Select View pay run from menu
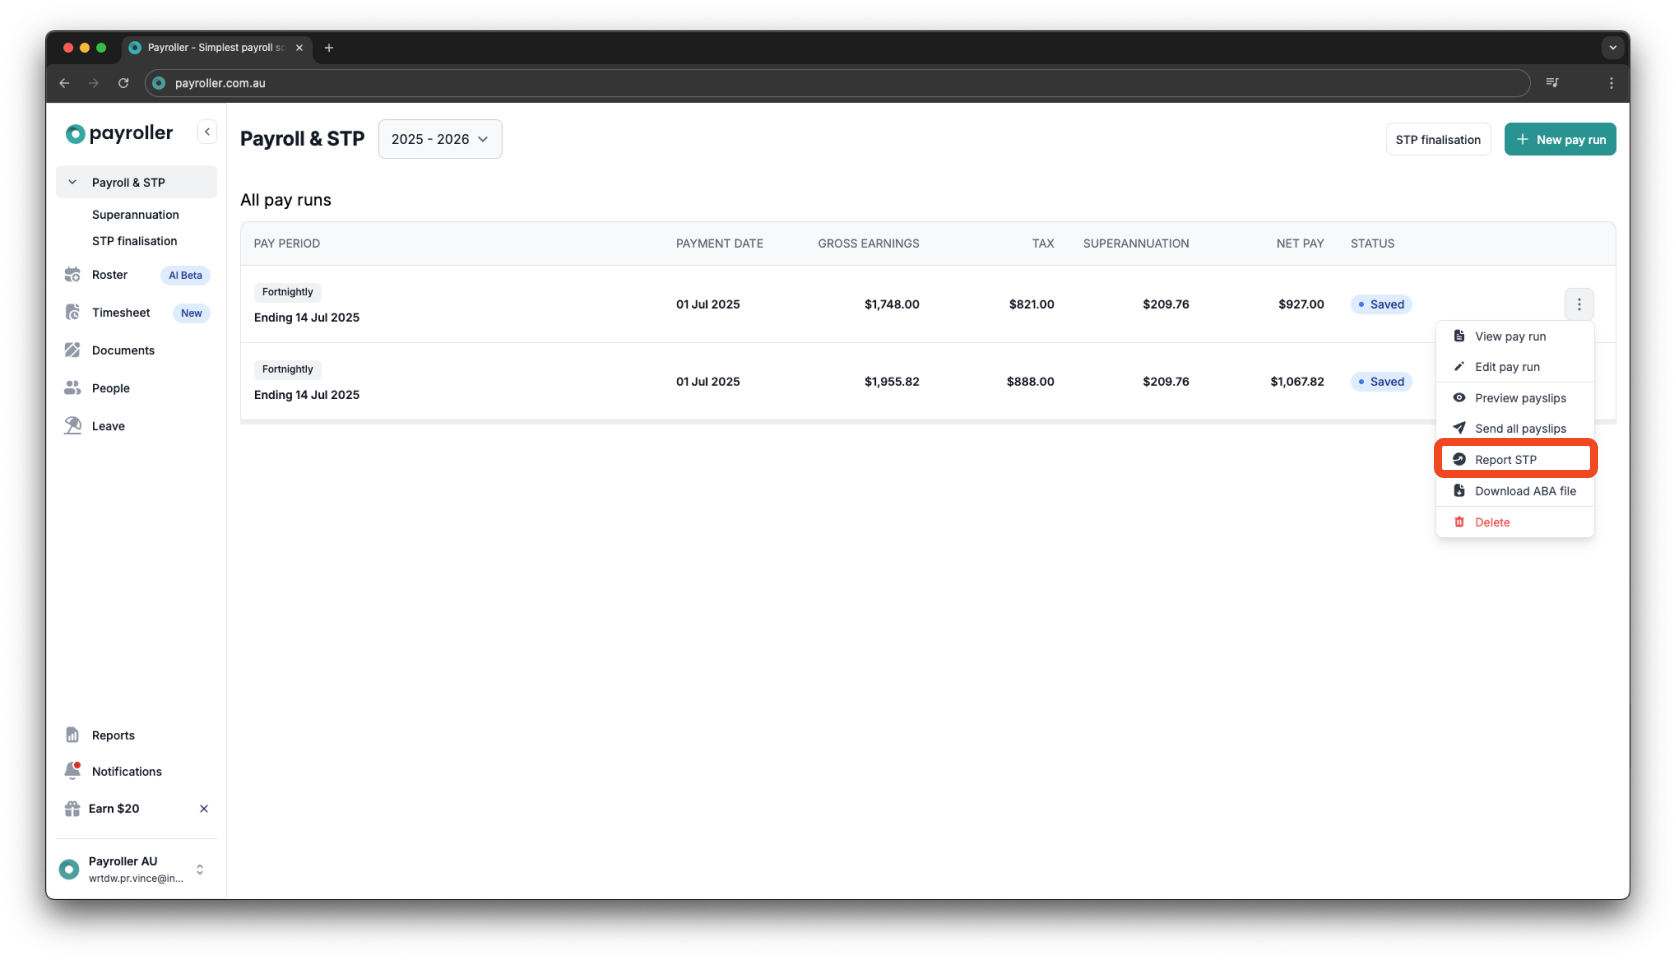The image size is (1676, 960). pos(1515,336)
